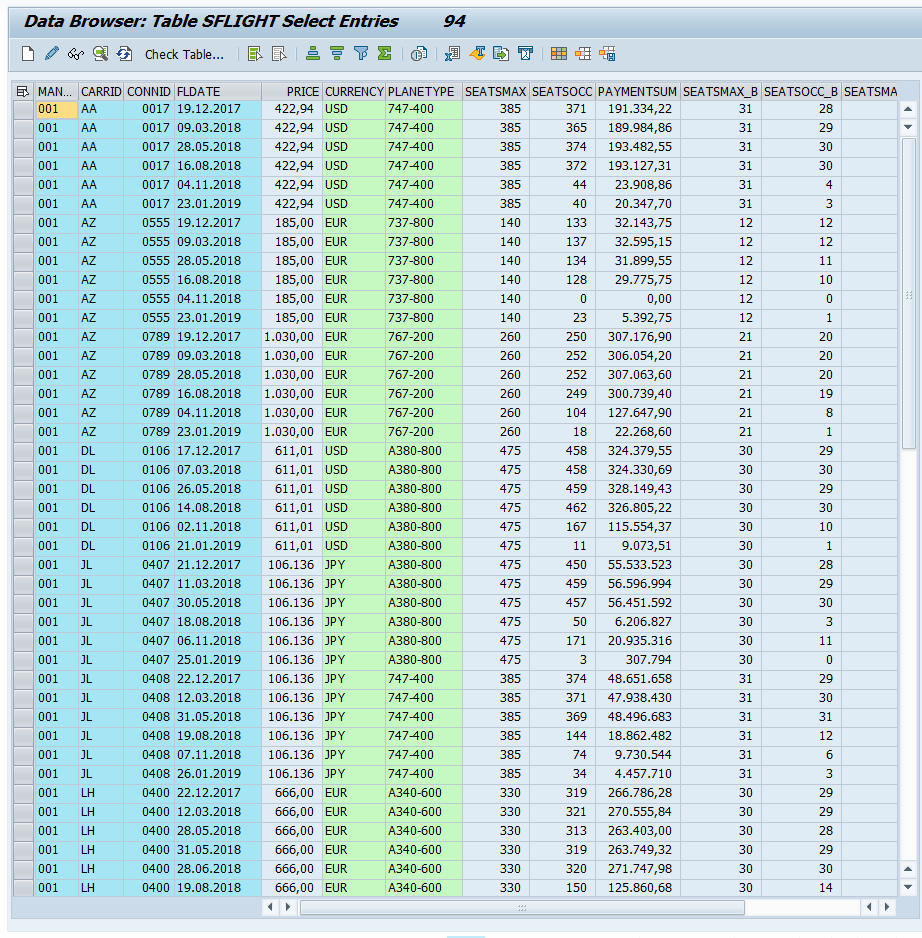Click the PLANETYPE column header
Viewport: 922px width, 938px height.
click(x=424, y=92)
